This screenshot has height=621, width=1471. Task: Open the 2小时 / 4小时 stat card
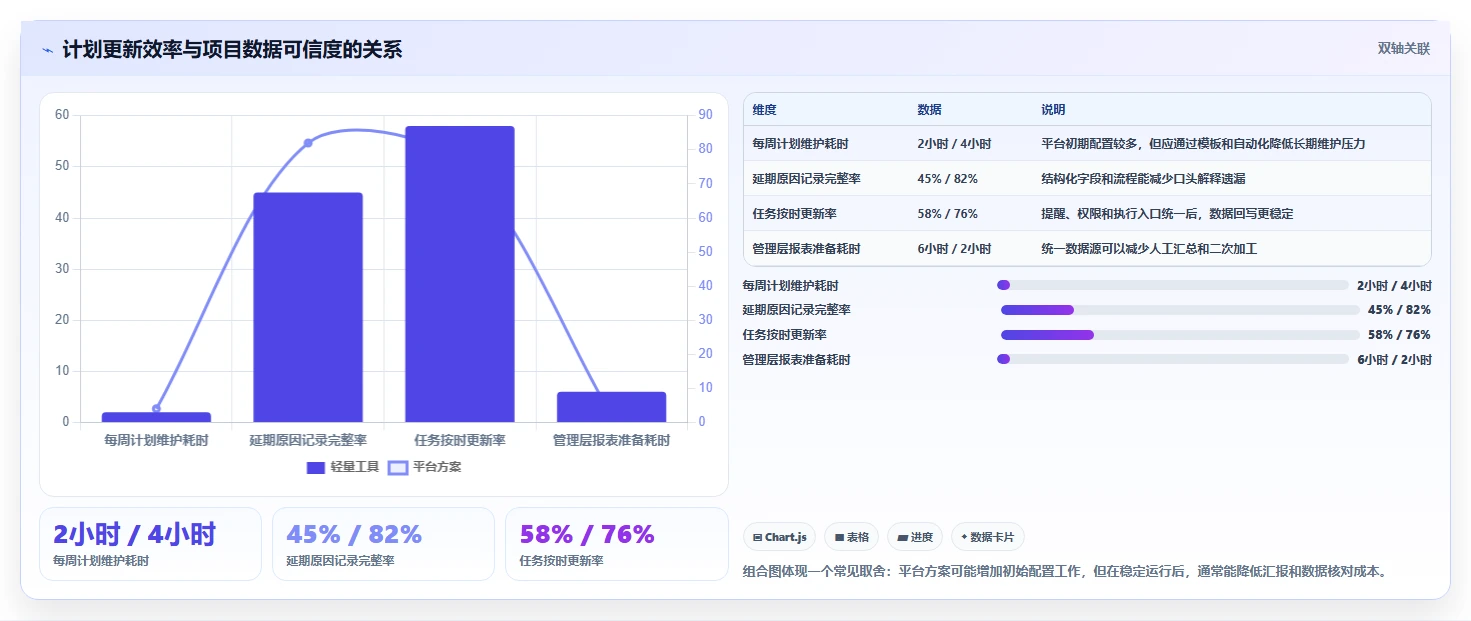point(150,544)
